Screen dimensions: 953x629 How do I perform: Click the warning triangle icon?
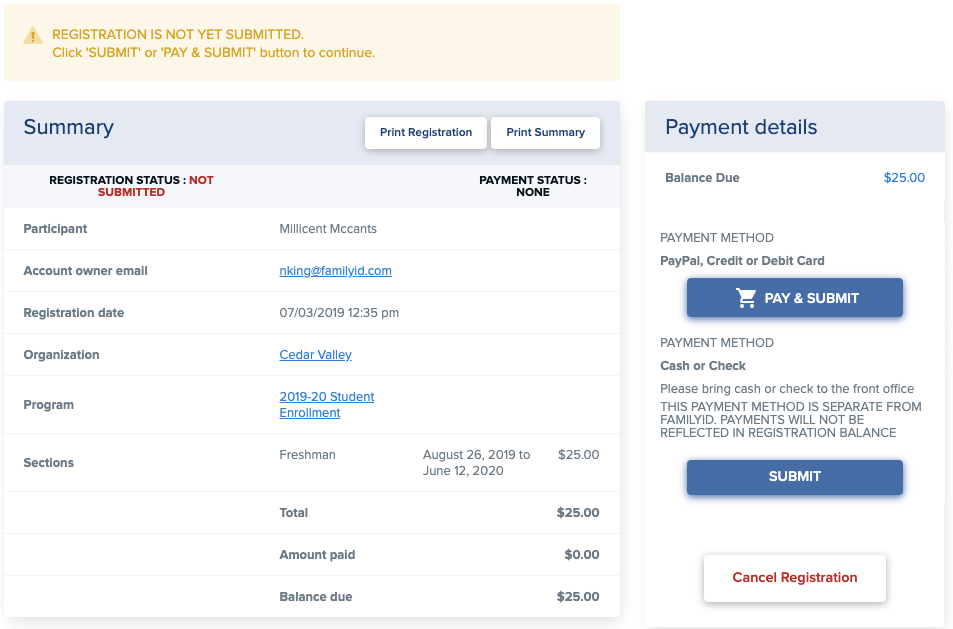[34, 35]
